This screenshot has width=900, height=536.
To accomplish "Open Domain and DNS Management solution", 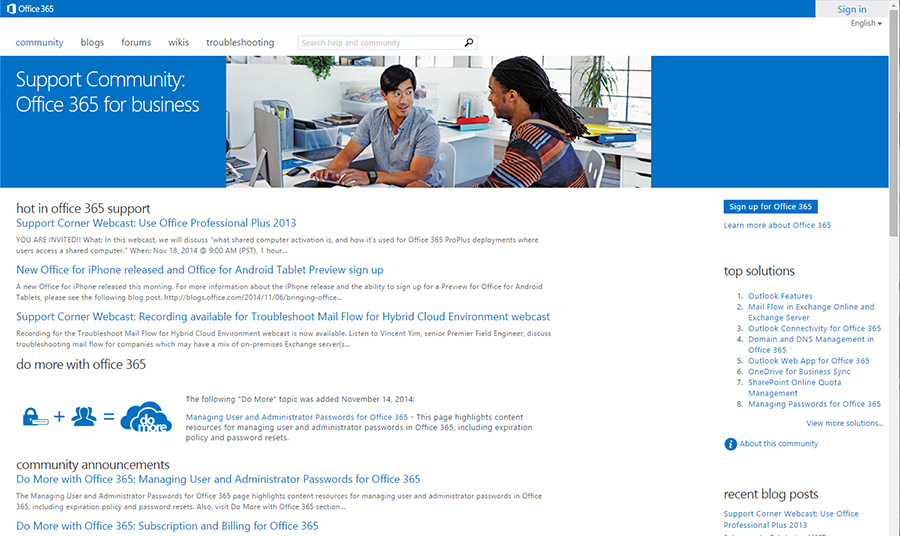I will [x=811, y=344].
